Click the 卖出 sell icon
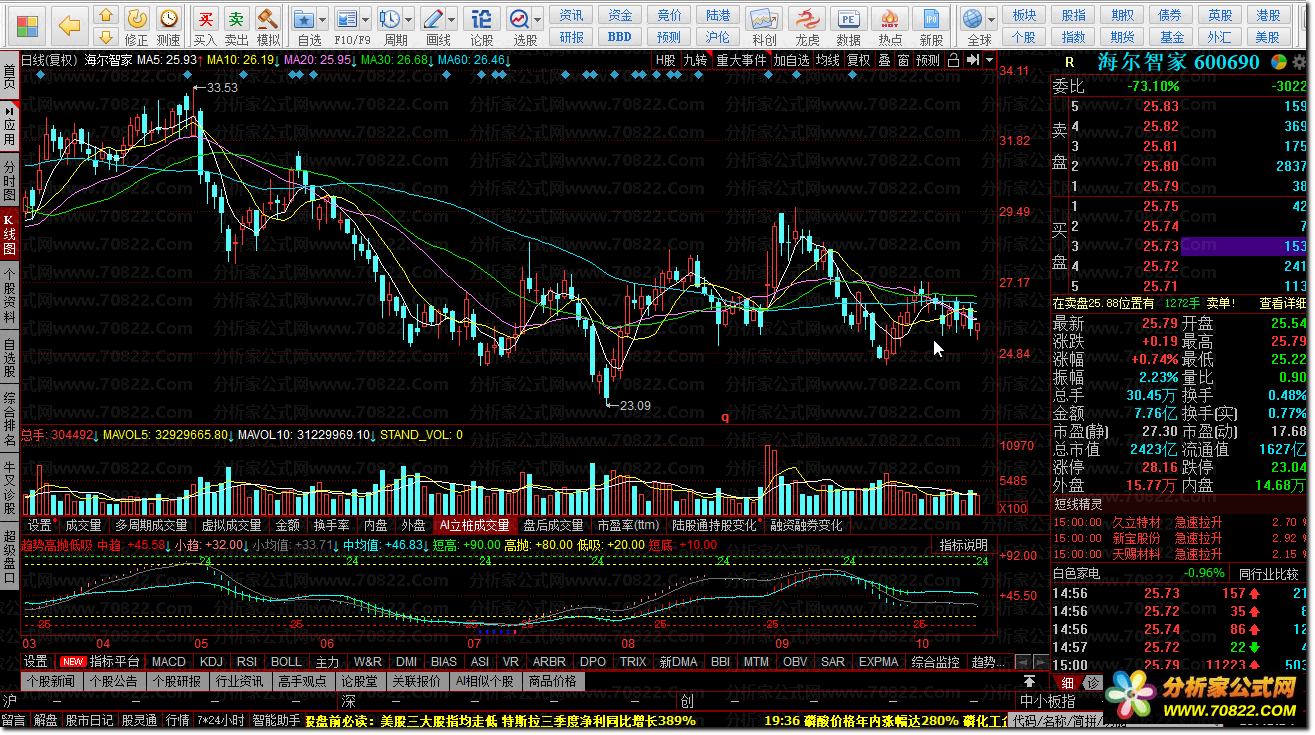 (236, 26)
